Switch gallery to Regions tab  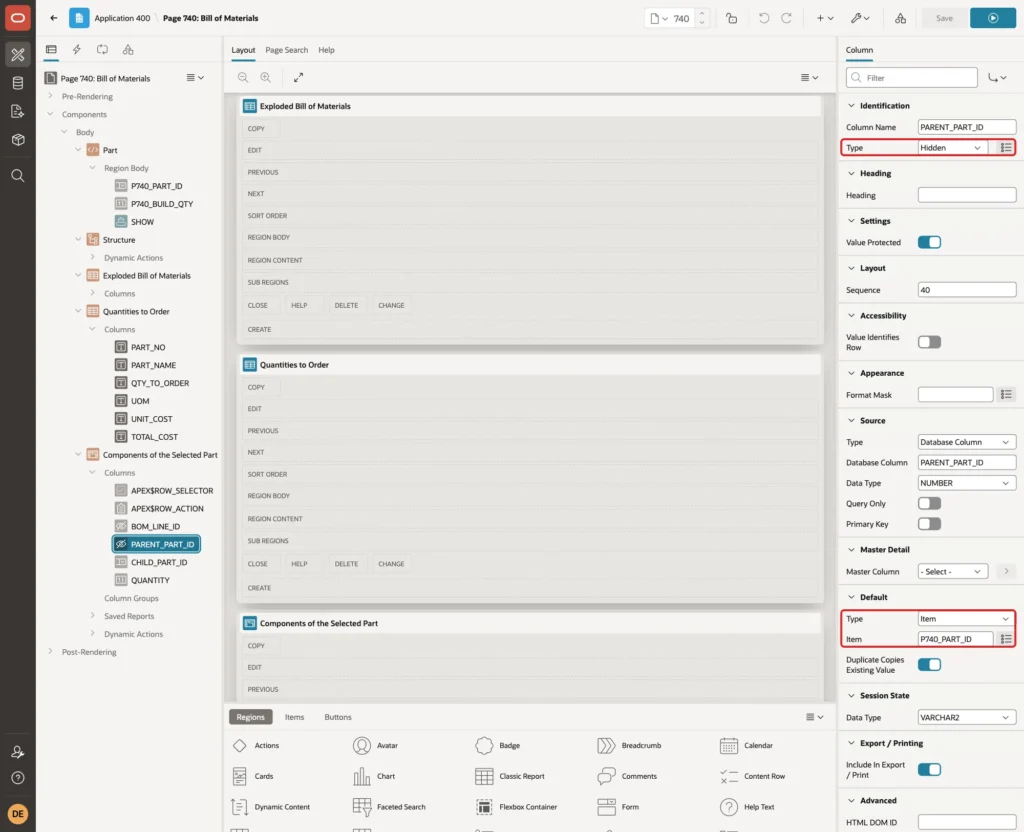coord(251,717)
